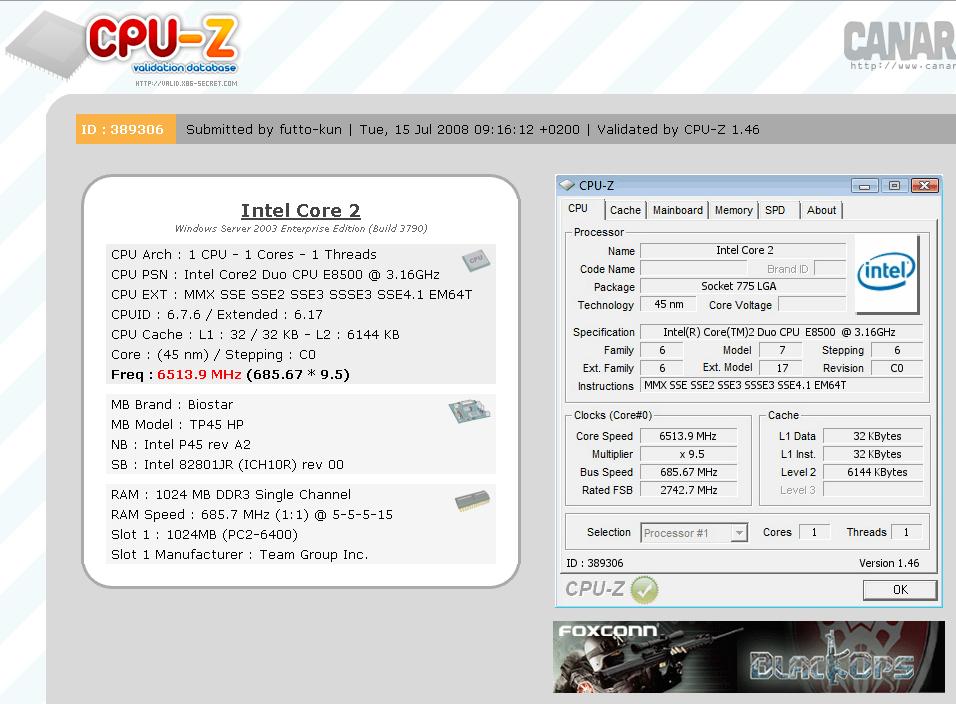Click the Slot 1 Manufacturer Team Group line
The height and width of the screenshot is (704, 956).
pos(240,555)
